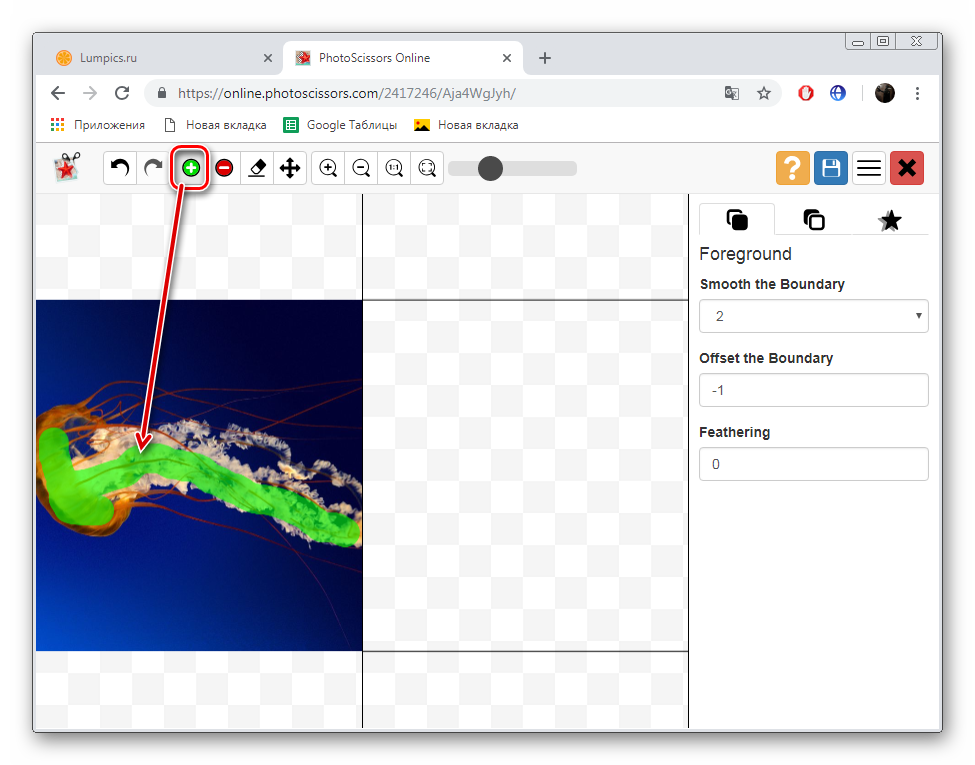Reset zoom to 1:1
Image resolution: width=975 pixels, height=765 pixels.
(394, 168)
